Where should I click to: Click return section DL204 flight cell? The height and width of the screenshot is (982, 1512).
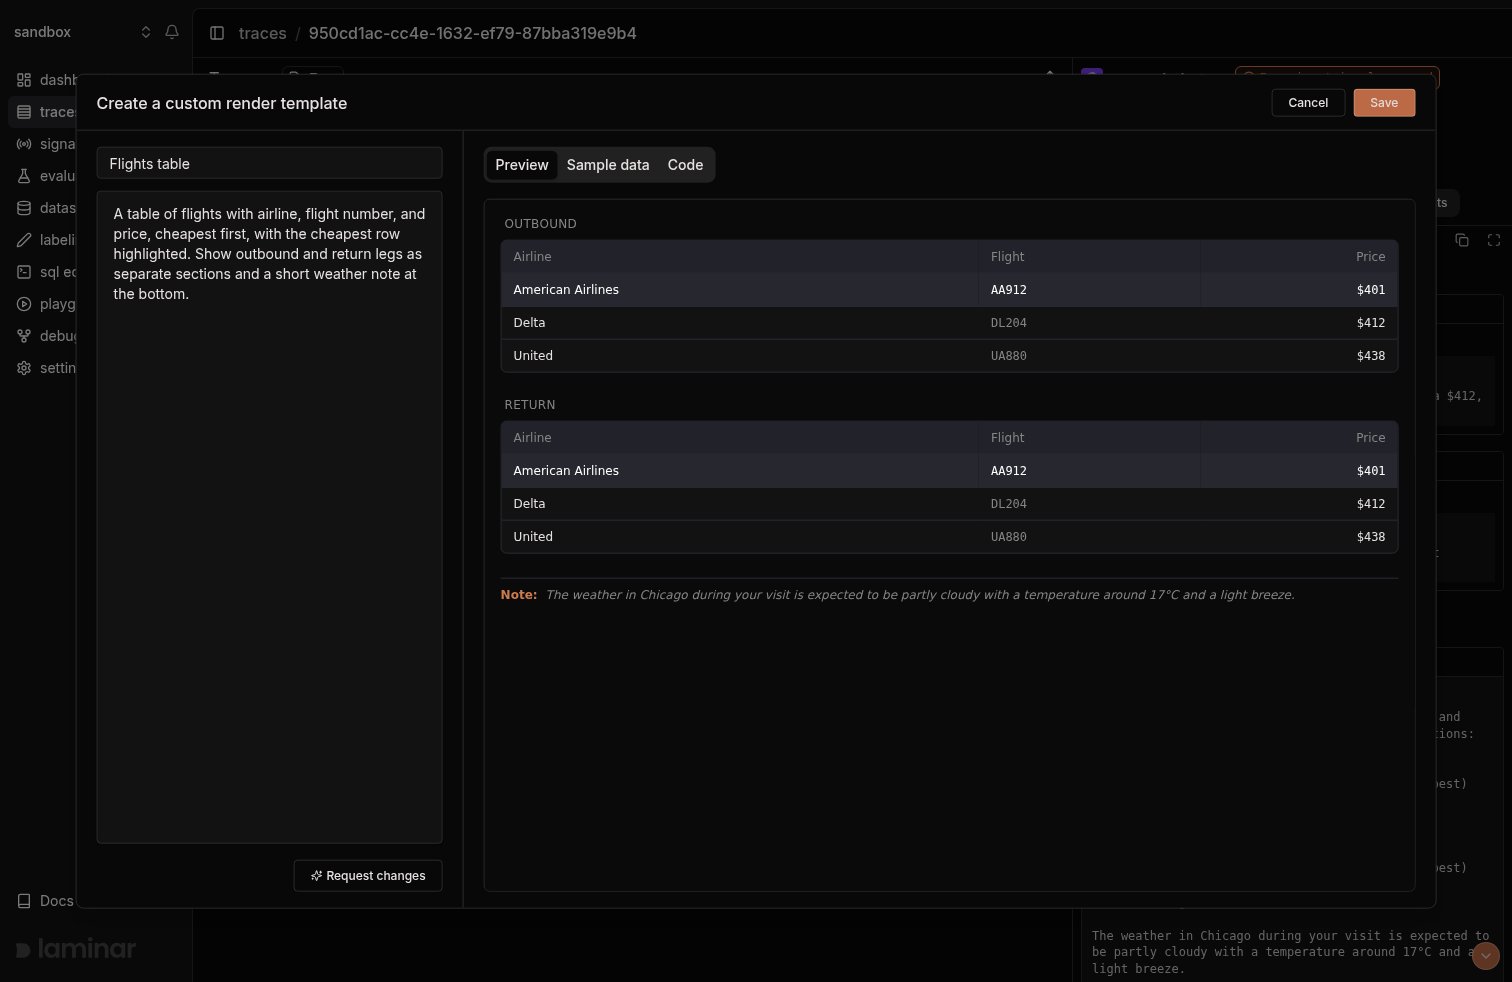click(1089, 504)
